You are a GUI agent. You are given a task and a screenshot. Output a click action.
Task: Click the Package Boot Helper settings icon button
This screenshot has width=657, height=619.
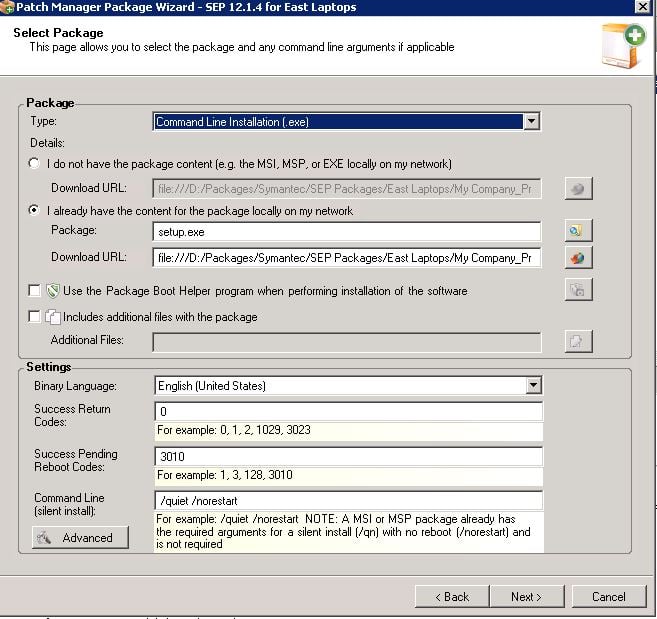click(578, 290)
